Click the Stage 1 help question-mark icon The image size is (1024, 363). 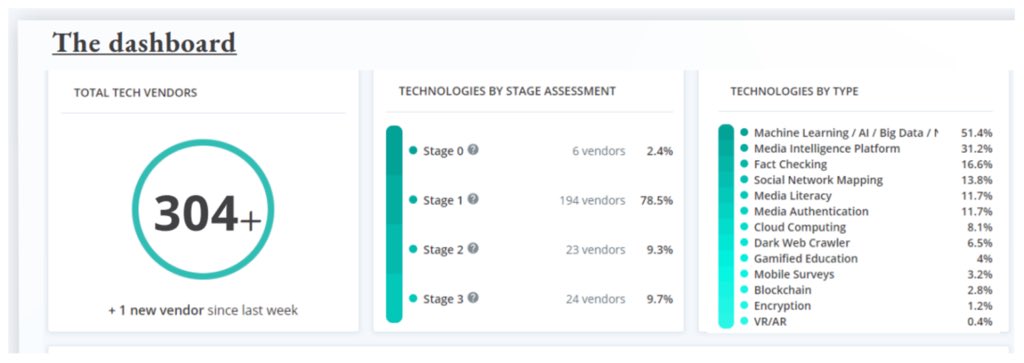[x=473, y=199]
